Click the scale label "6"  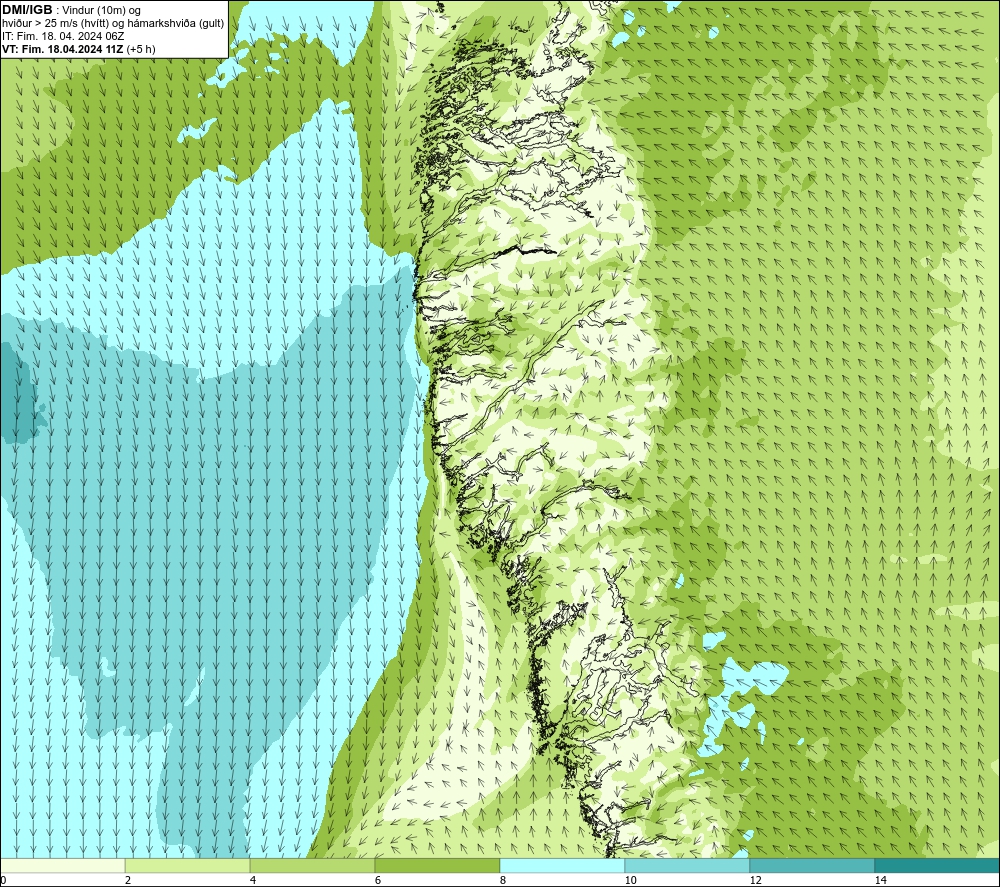(x=378, y=880)
